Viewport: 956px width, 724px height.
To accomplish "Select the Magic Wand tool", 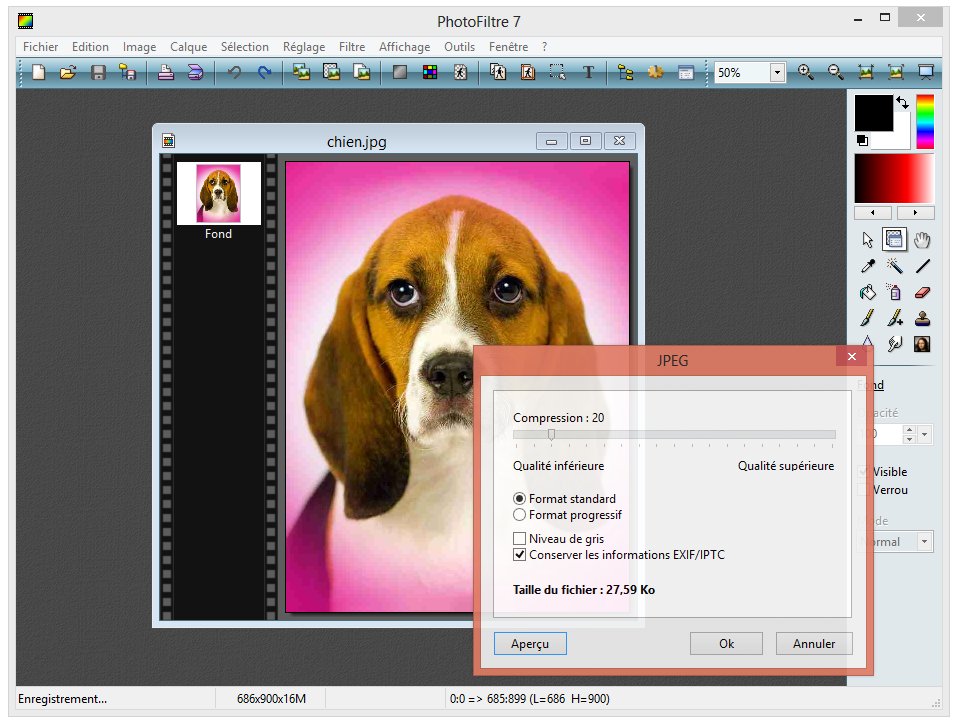I will click(x=895, y=266).
